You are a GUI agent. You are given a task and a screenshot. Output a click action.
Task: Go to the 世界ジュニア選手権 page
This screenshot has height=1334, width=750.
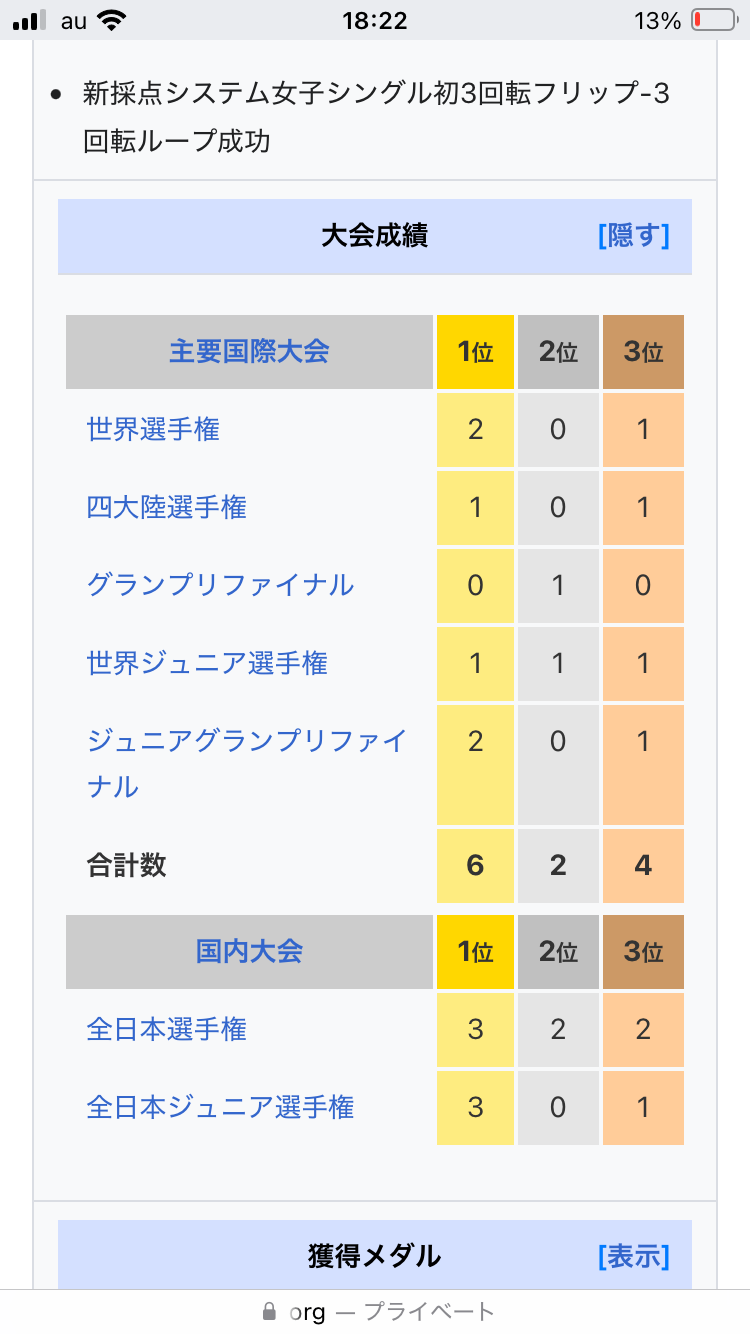tap(207, 663)
